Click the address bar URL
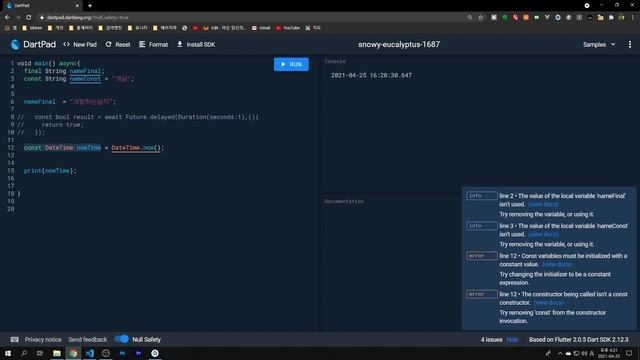Image resolution: width=640 pixels, height=360 pixels. coord(87,18)
